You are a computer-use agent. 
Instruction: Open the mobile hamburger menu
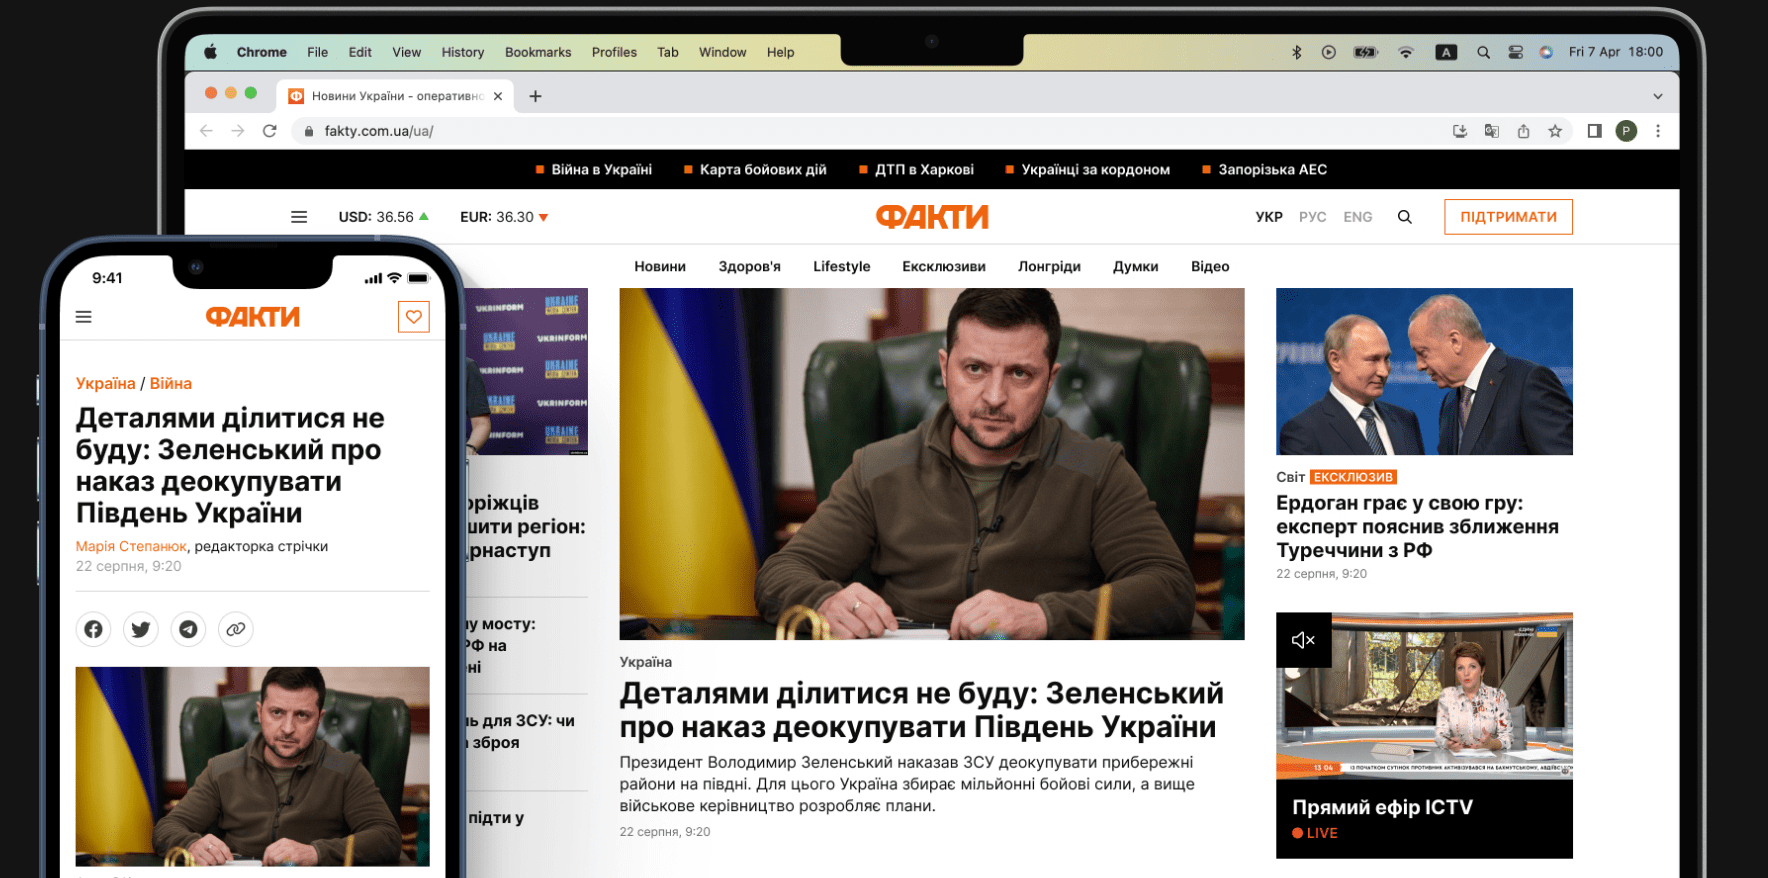pyautogui.click(x=84, y=317)
